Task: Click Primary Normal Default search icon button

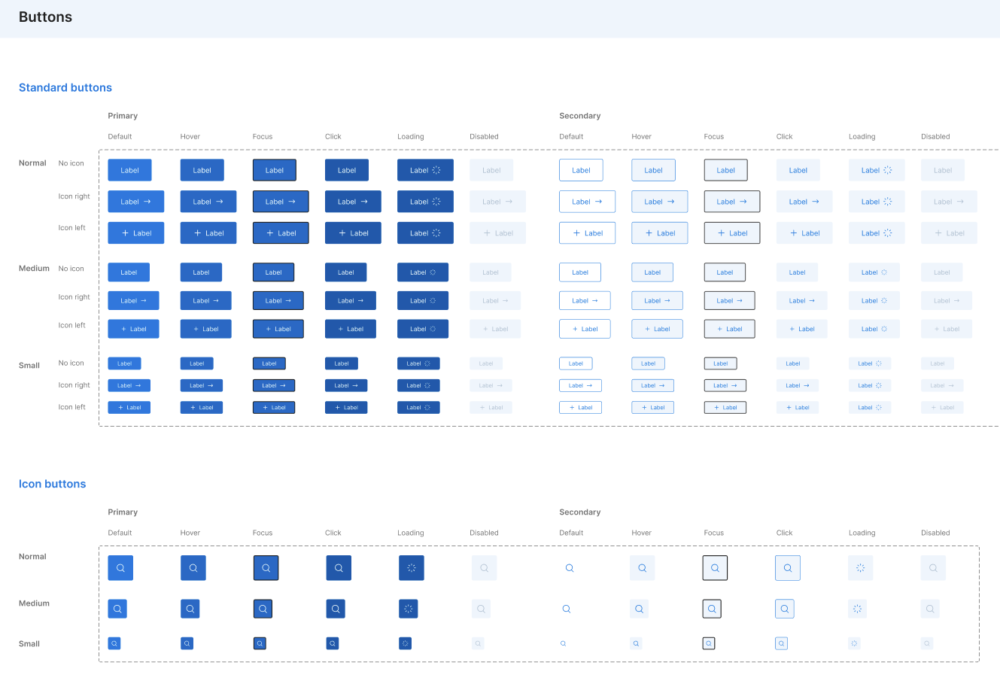Action: [121, 568]
